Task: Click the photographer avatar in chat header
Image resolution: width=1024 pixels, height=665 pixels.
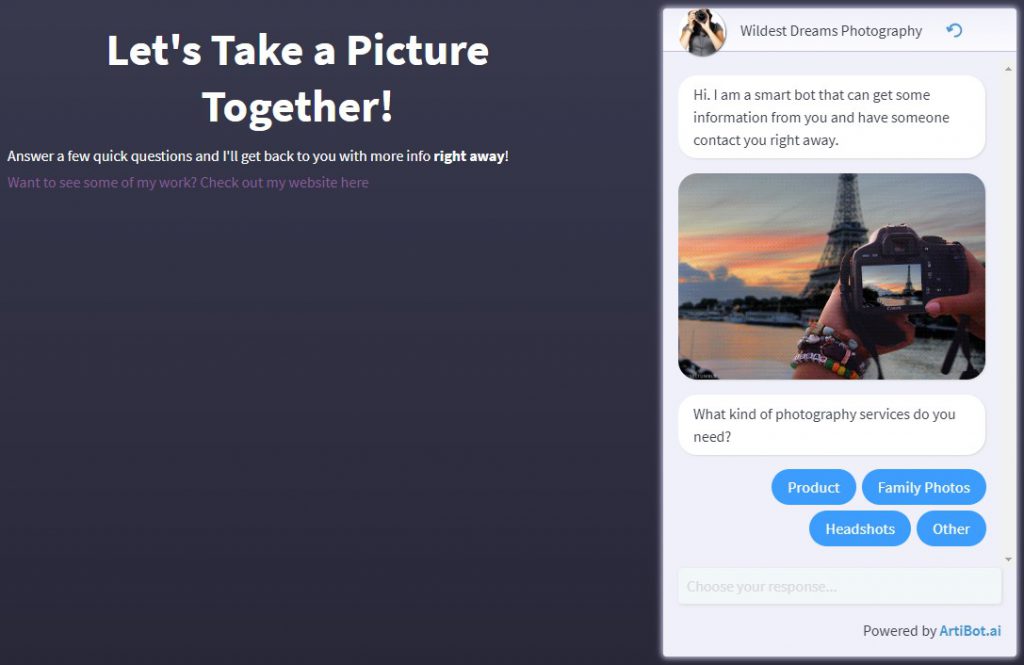Action: click(x=702, y=31)
